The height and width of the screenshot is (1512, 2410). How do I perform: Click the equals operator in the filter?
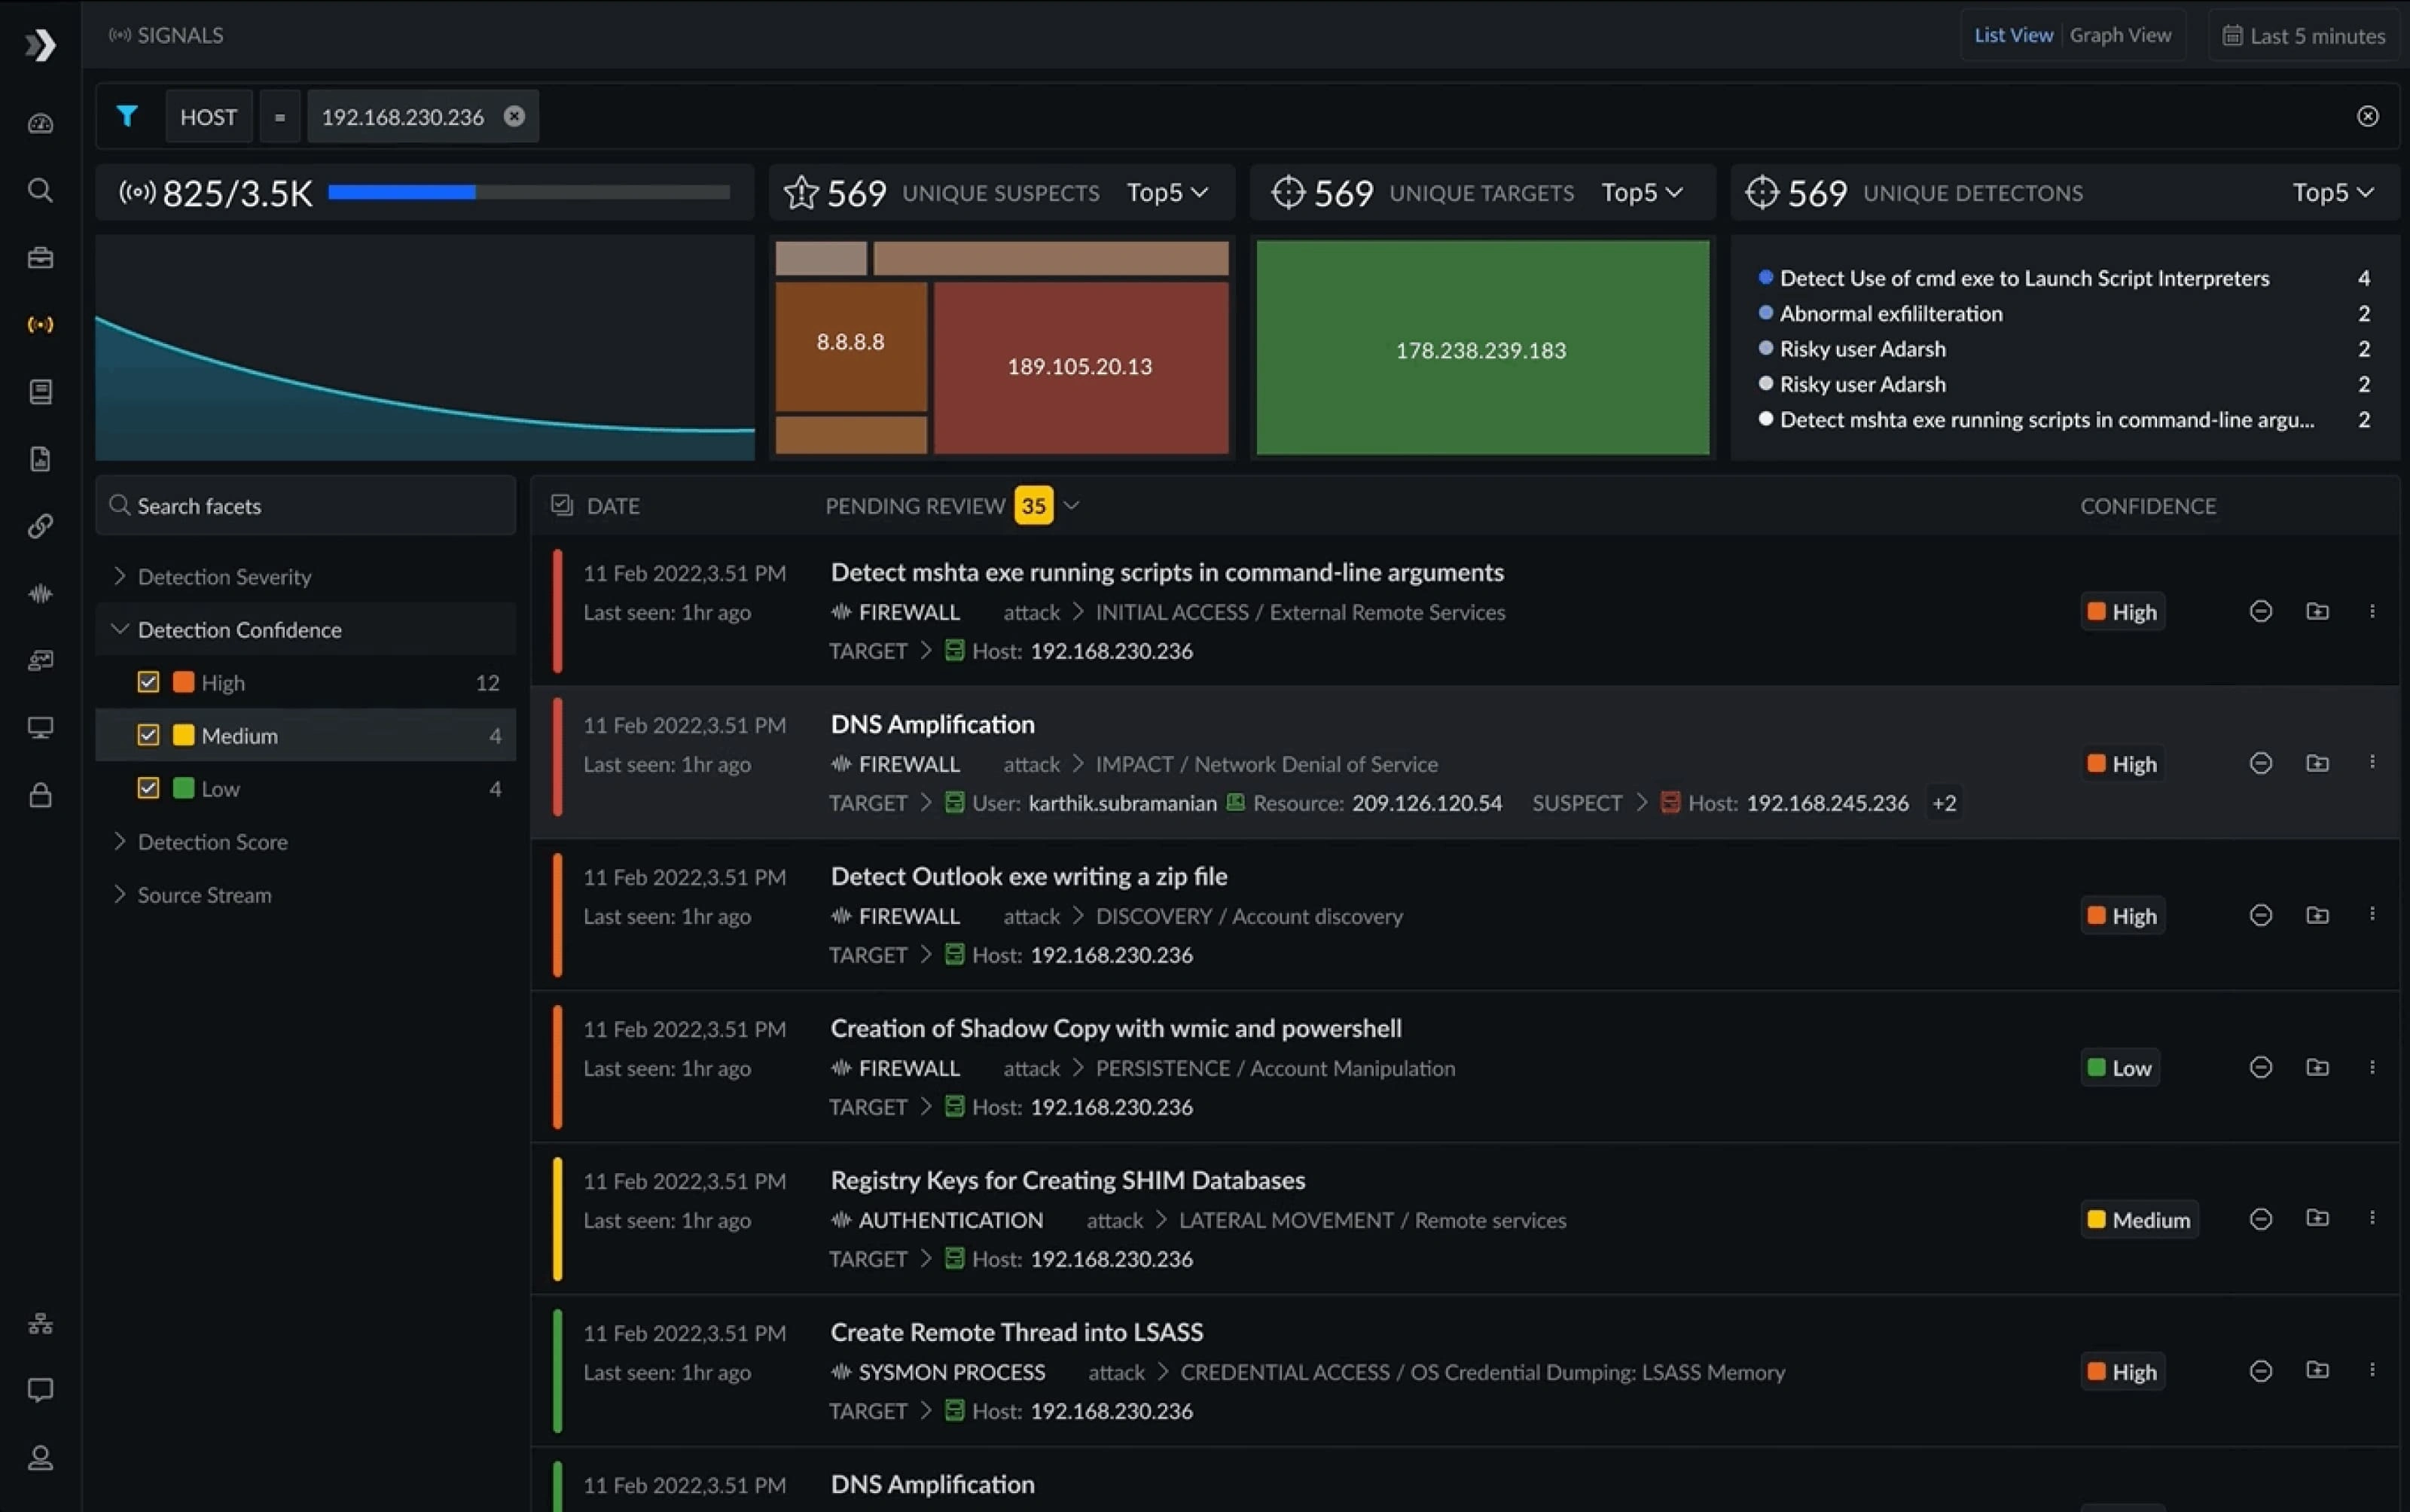click(280, 116)
